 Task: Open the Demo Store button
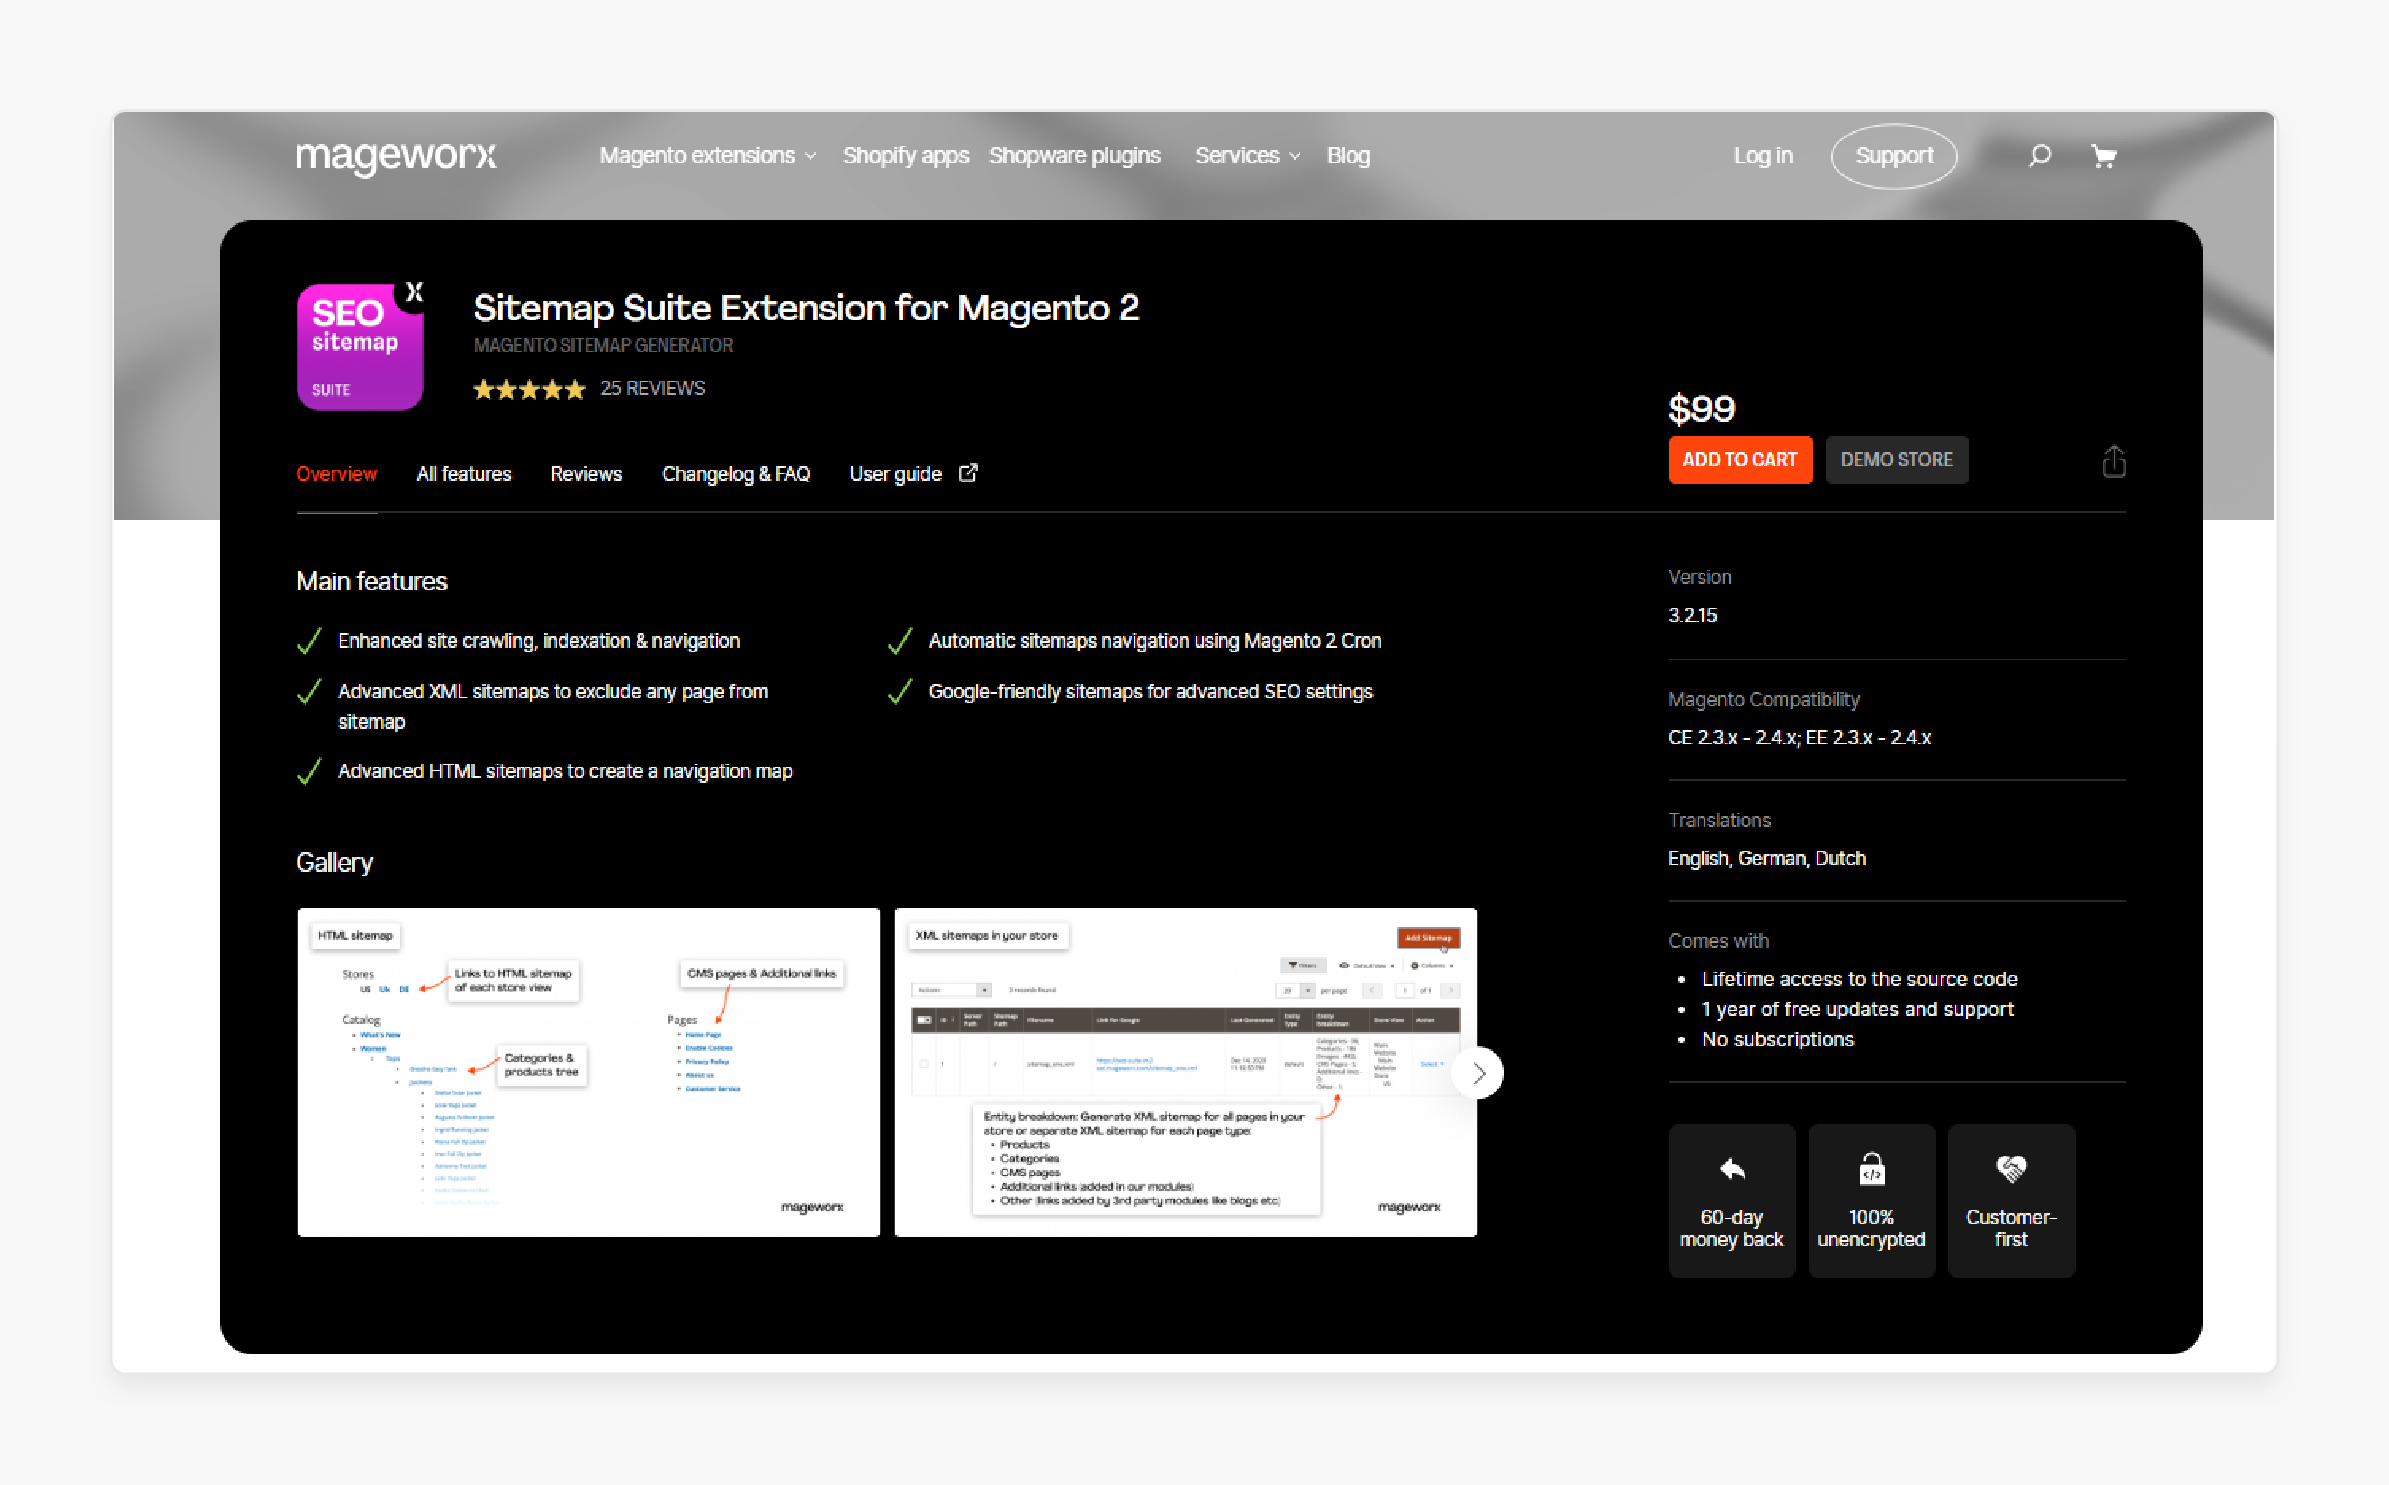1897,460
